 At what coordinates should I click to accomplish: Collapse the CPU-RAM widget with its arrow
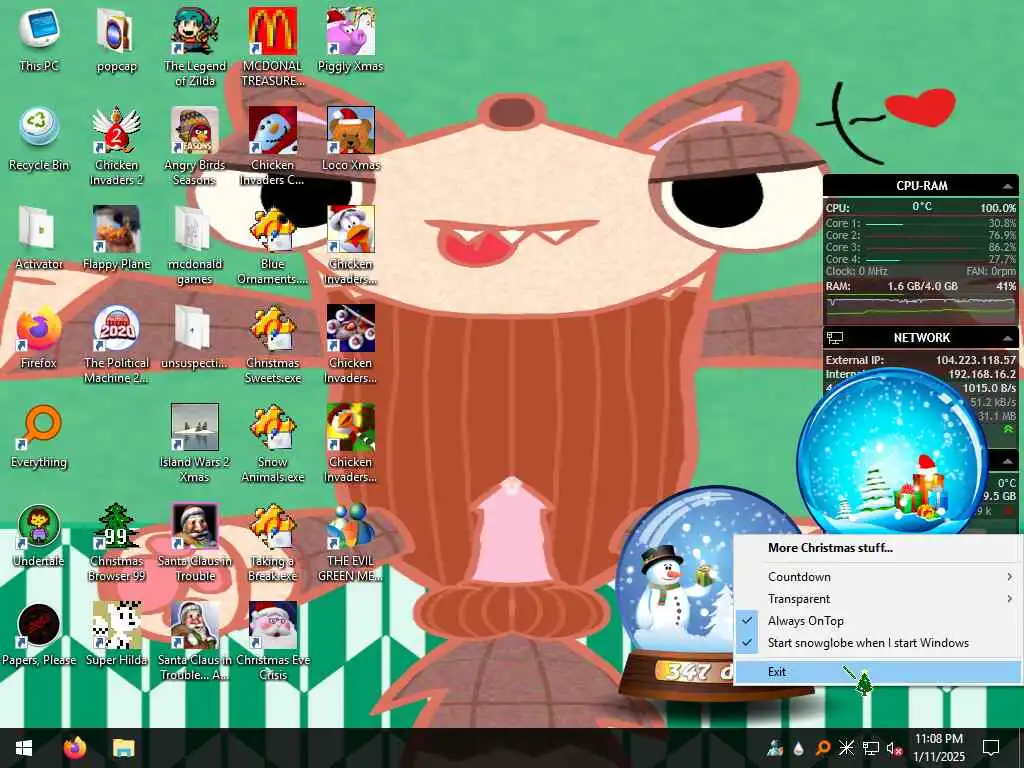(x=1008, y=186)
